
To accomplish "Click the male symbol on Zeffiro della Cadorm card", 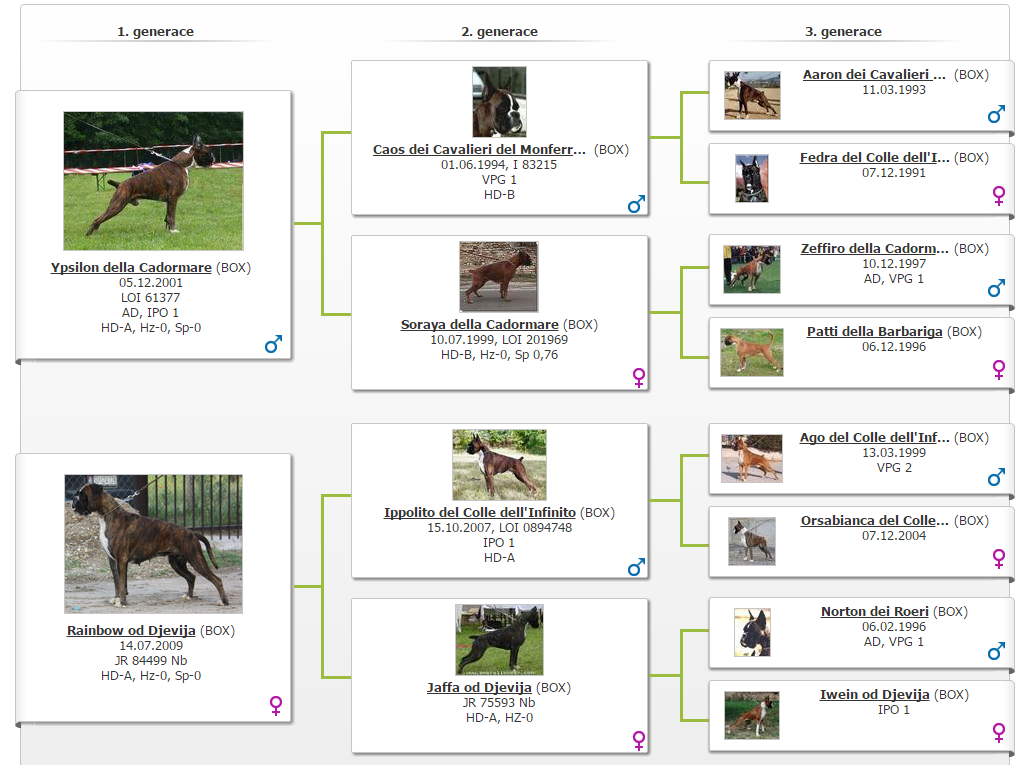I will [x=996, y=287].
